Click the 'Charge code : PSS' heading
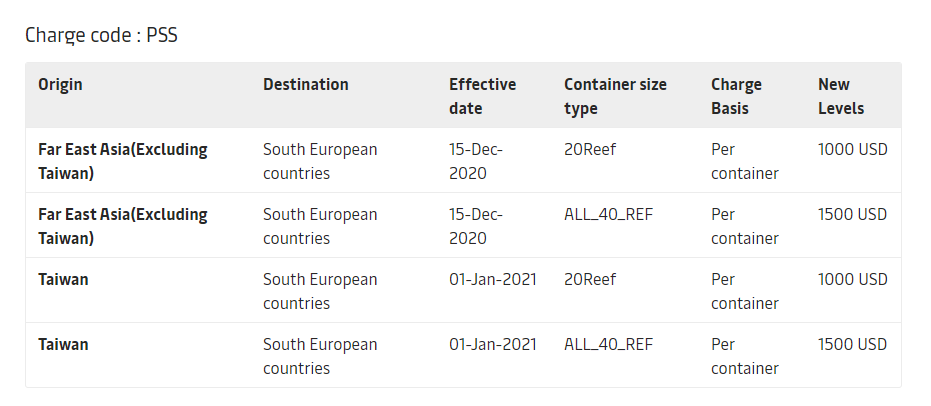 click(x=101, y=36)
